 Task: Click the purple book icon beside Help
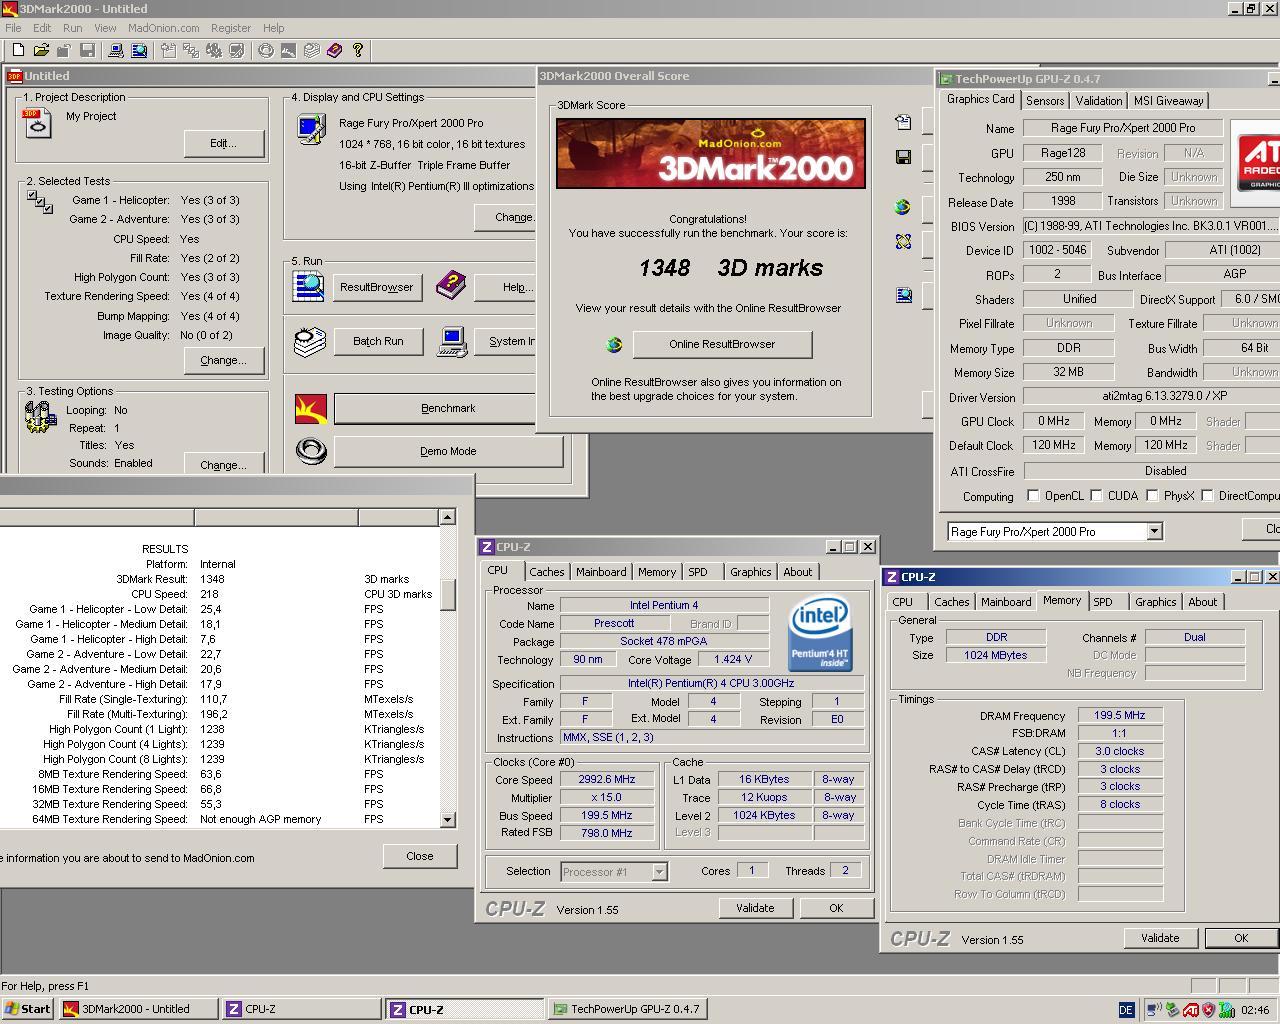pyautogui.click(x=450, y=286)
